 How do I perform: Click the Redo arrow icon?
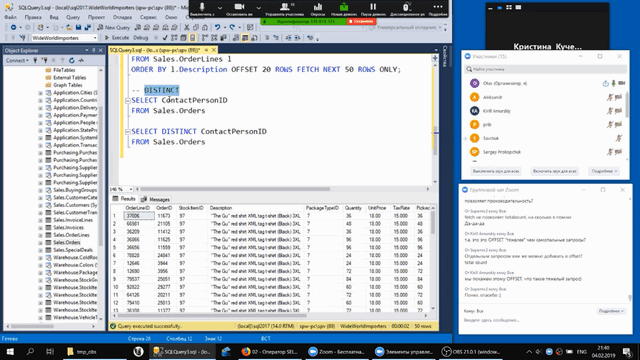point(232,27)
